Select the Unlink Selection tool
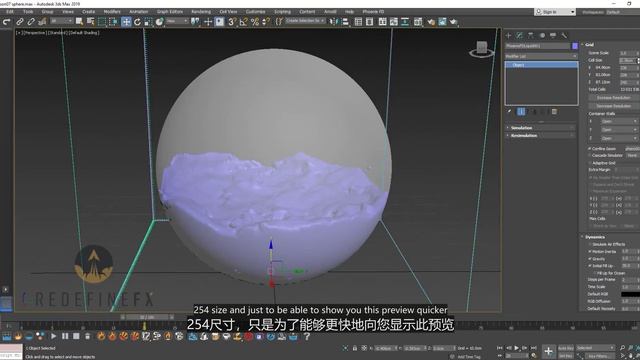 [x=31, y=22]
